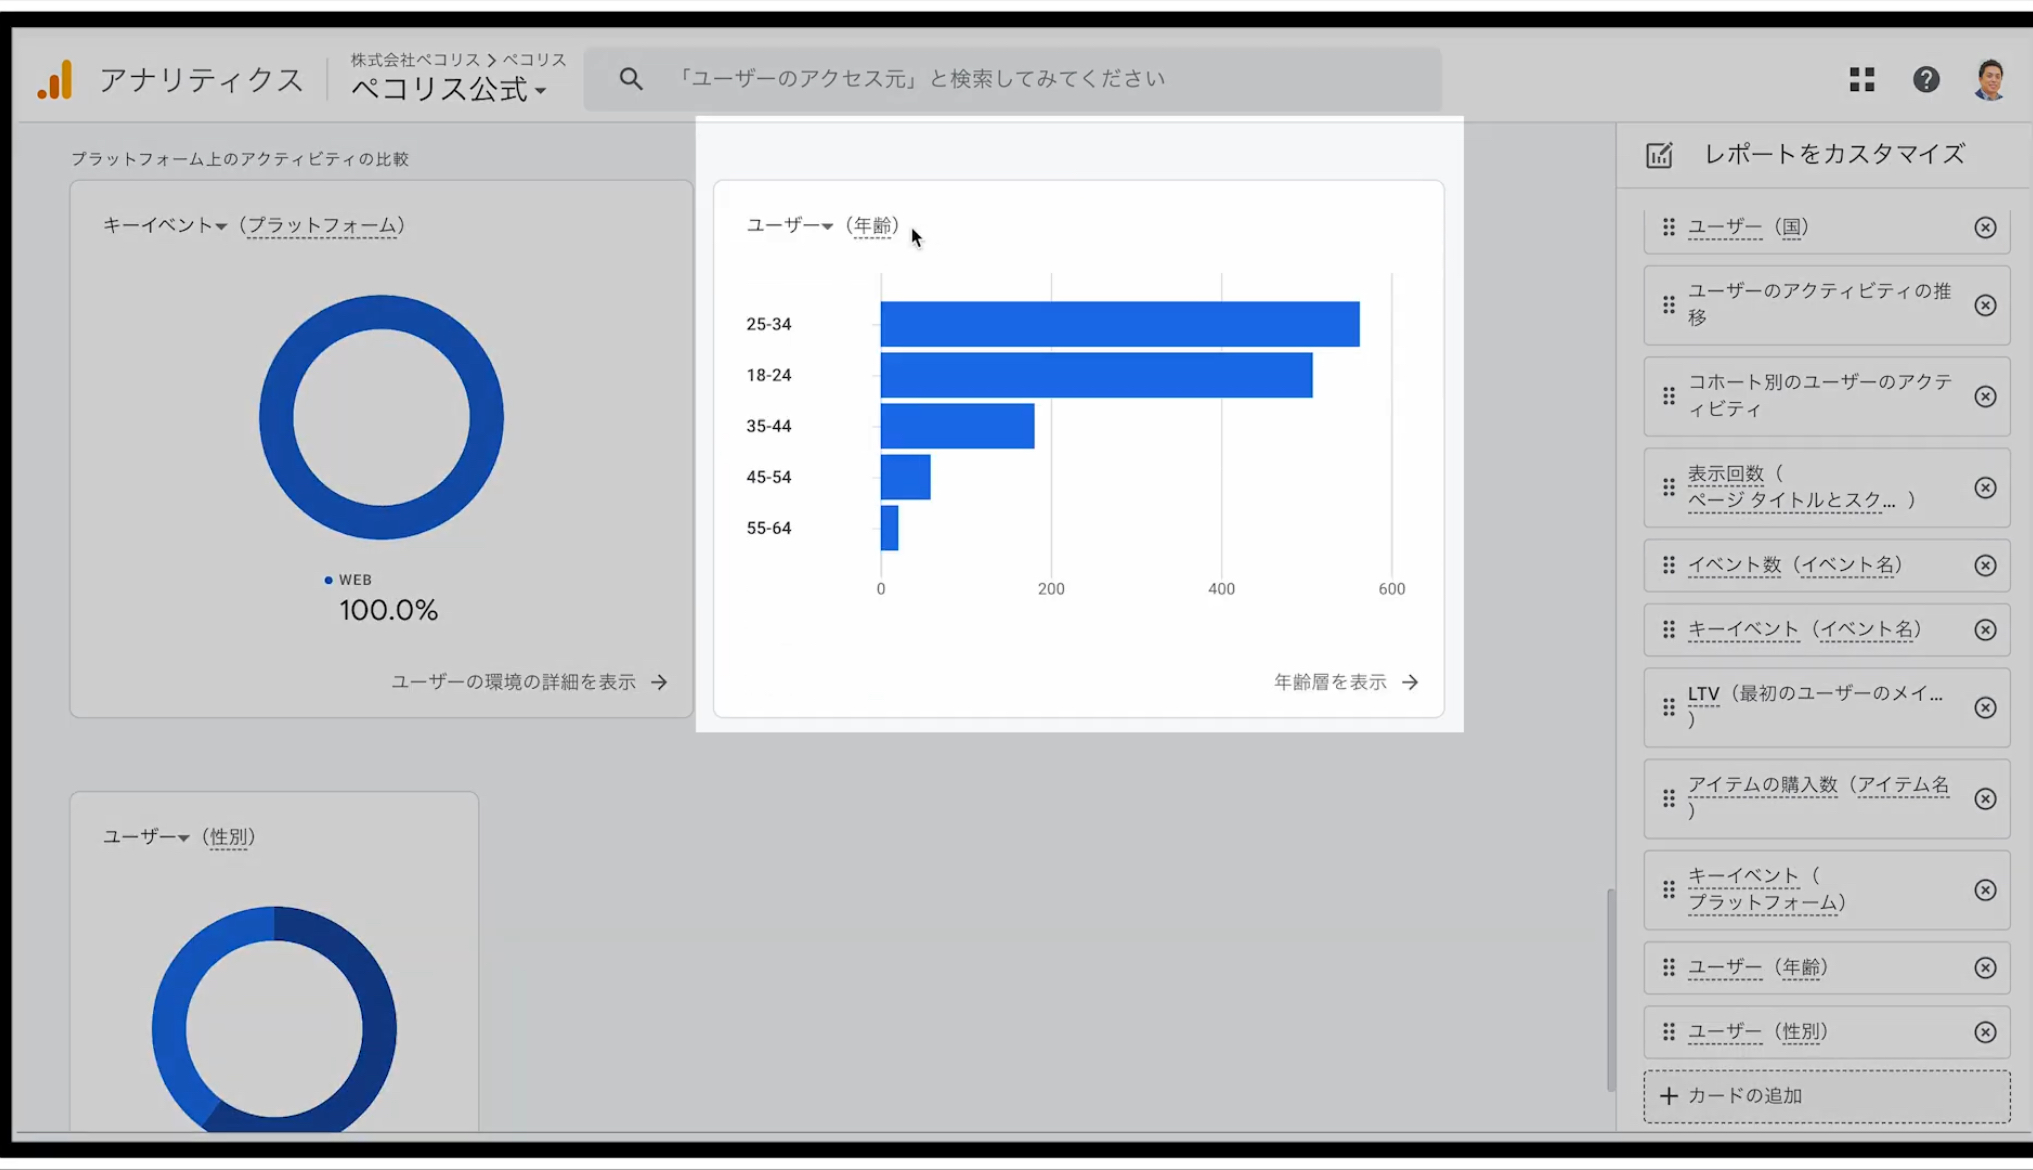Open the help question mark icon

coord(1926,80)
